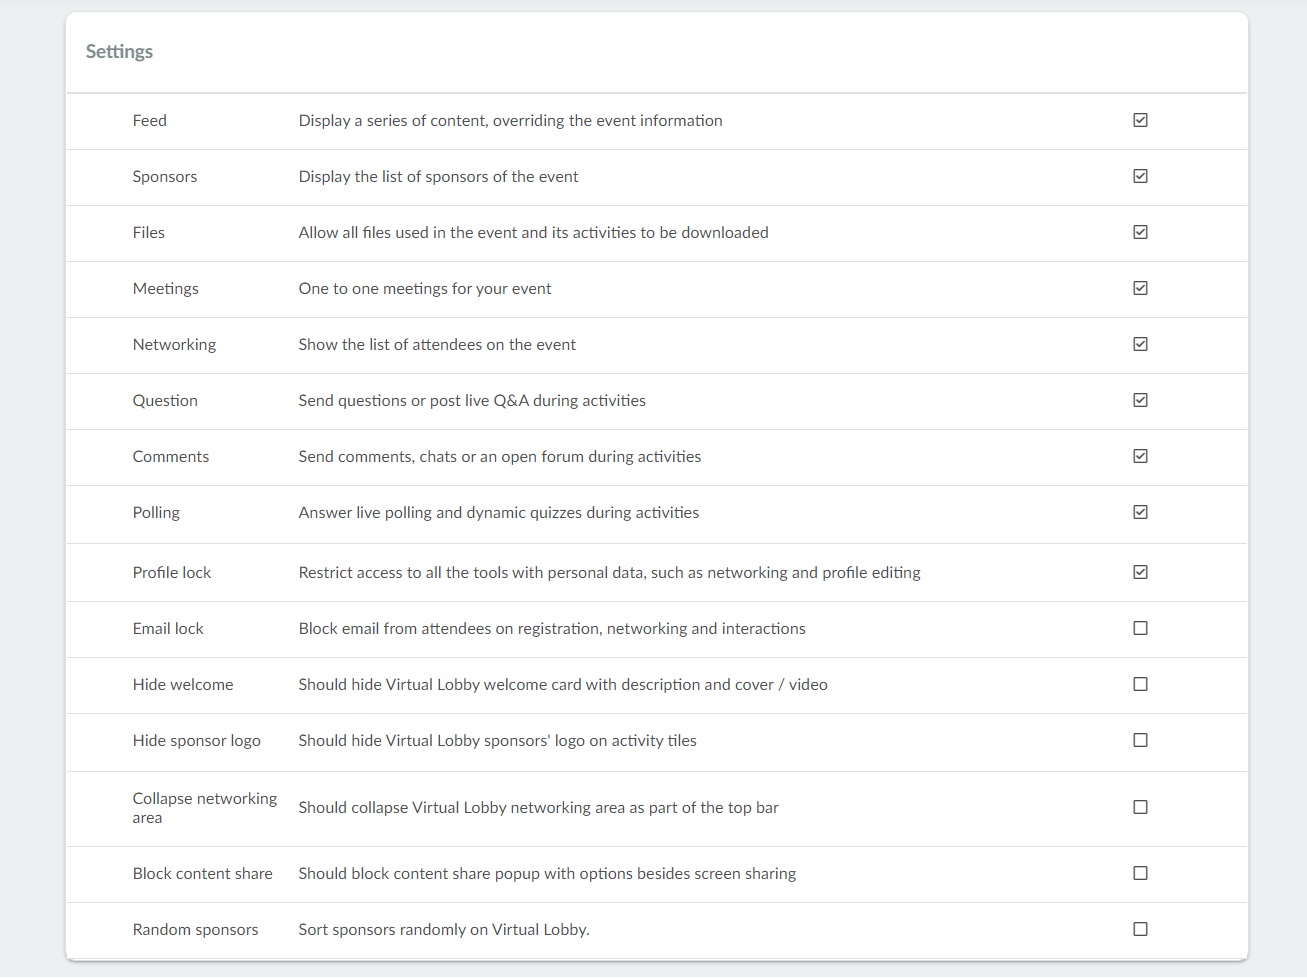1307x978 pixels.
Task: Click 'Display the list of sponsors' description
Action: 438,177
